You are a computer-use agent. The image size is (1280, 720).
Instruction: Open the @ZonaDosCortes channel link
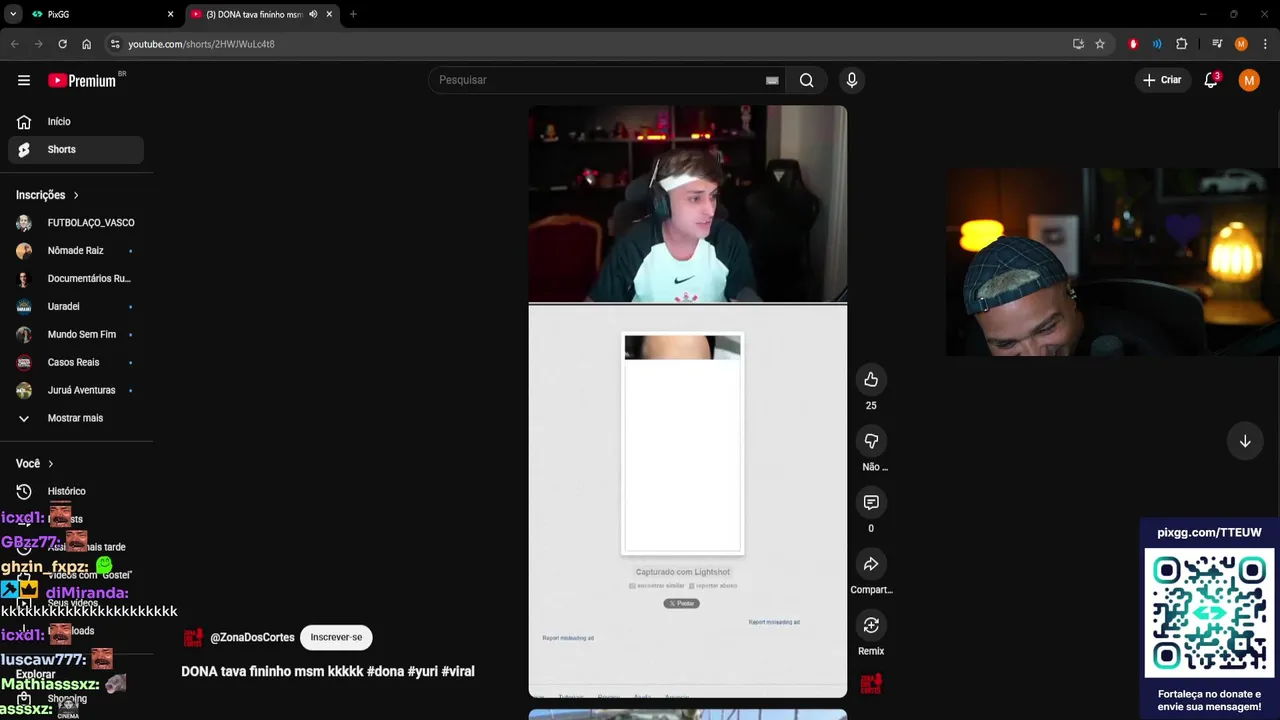(x=252, y=637)
